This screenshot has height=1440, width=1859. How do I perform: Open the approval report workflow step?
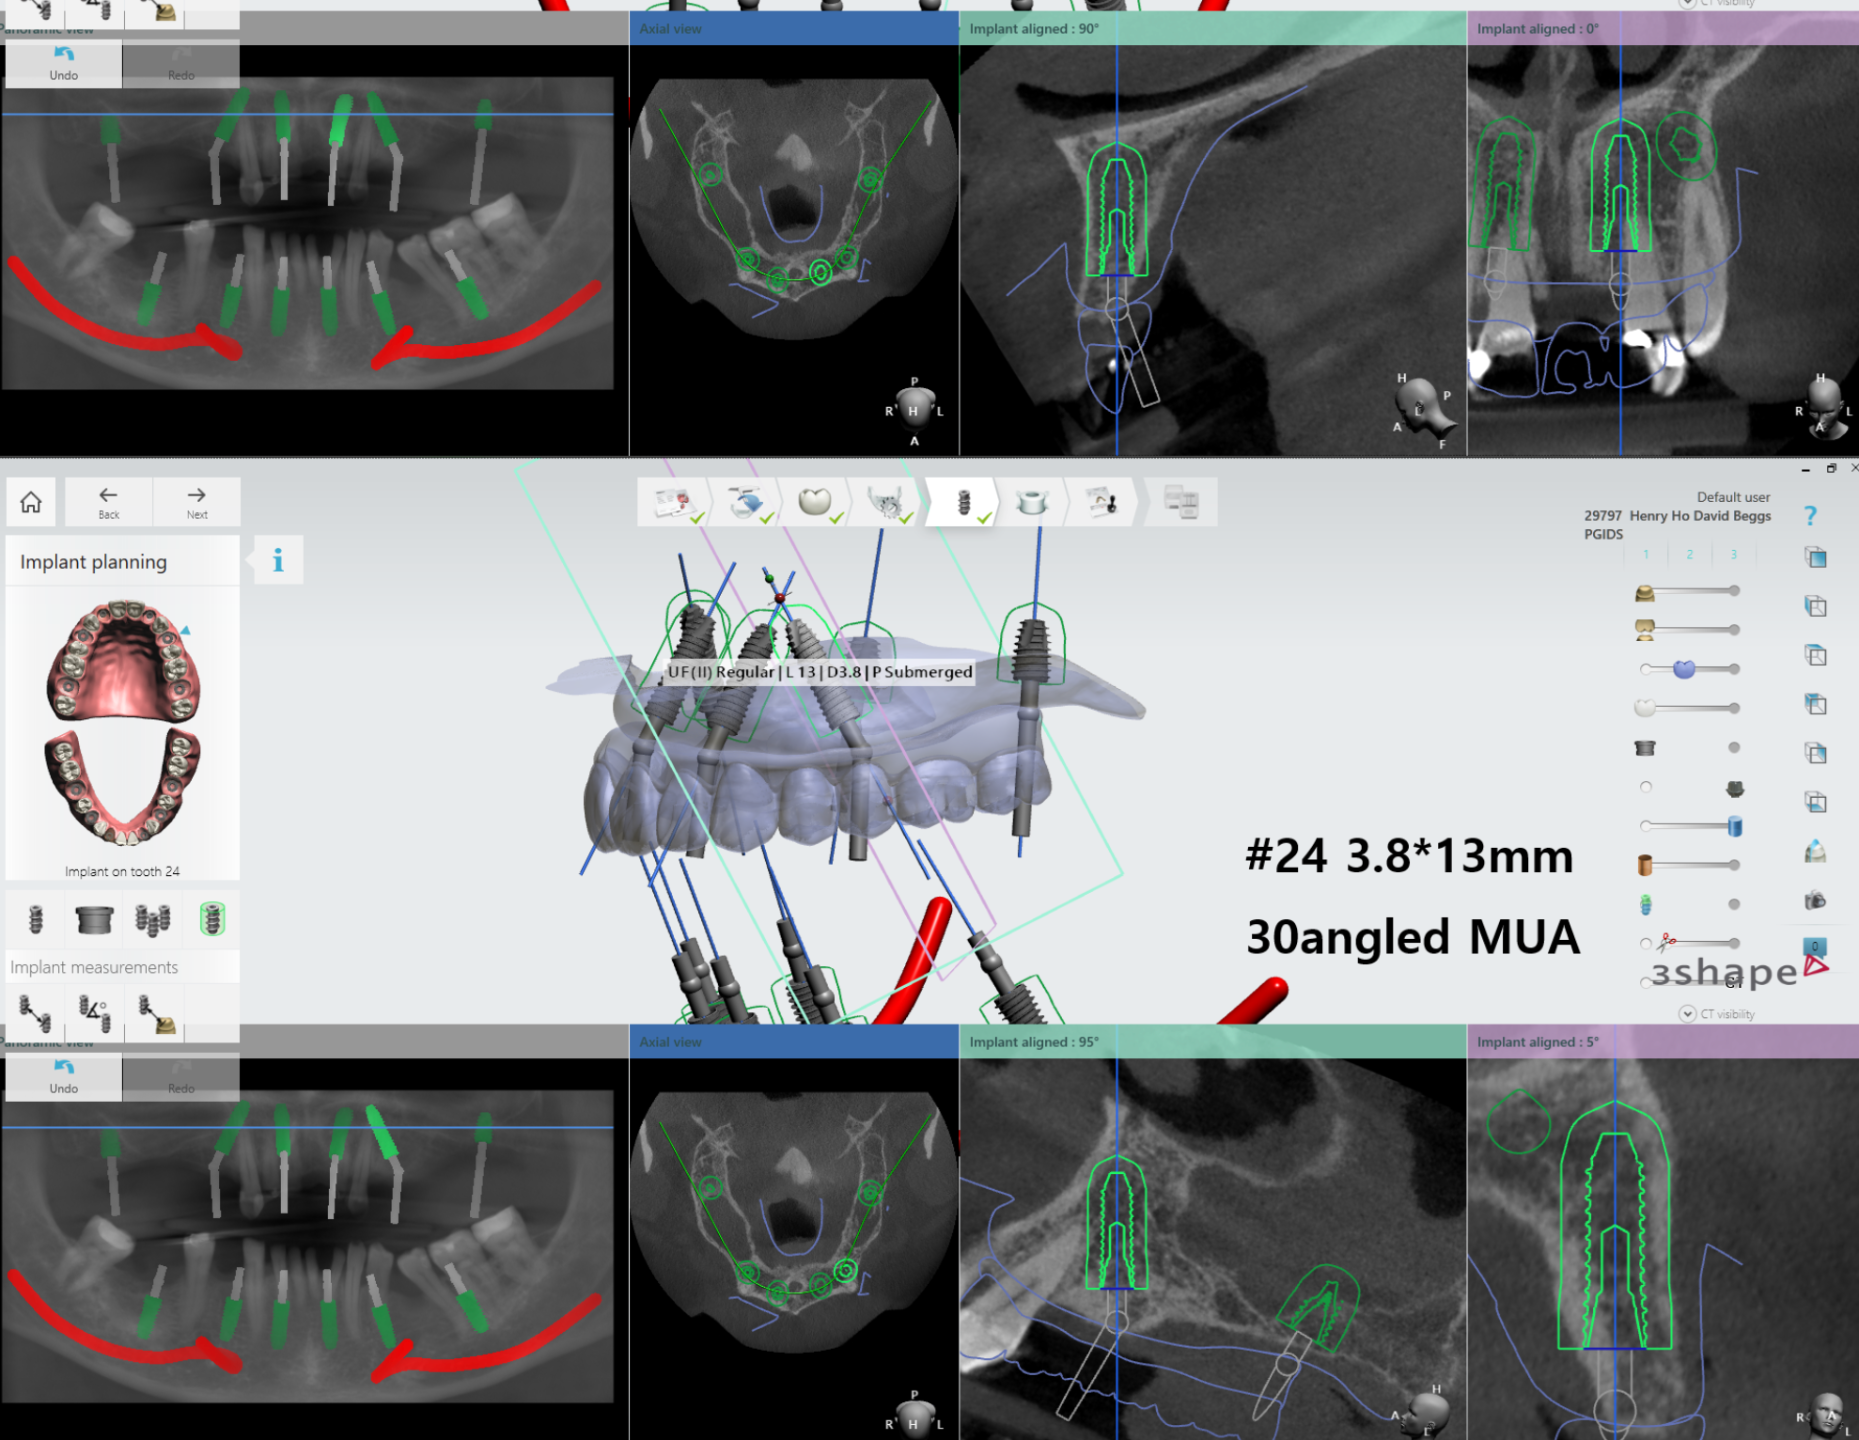point(1101,502)
